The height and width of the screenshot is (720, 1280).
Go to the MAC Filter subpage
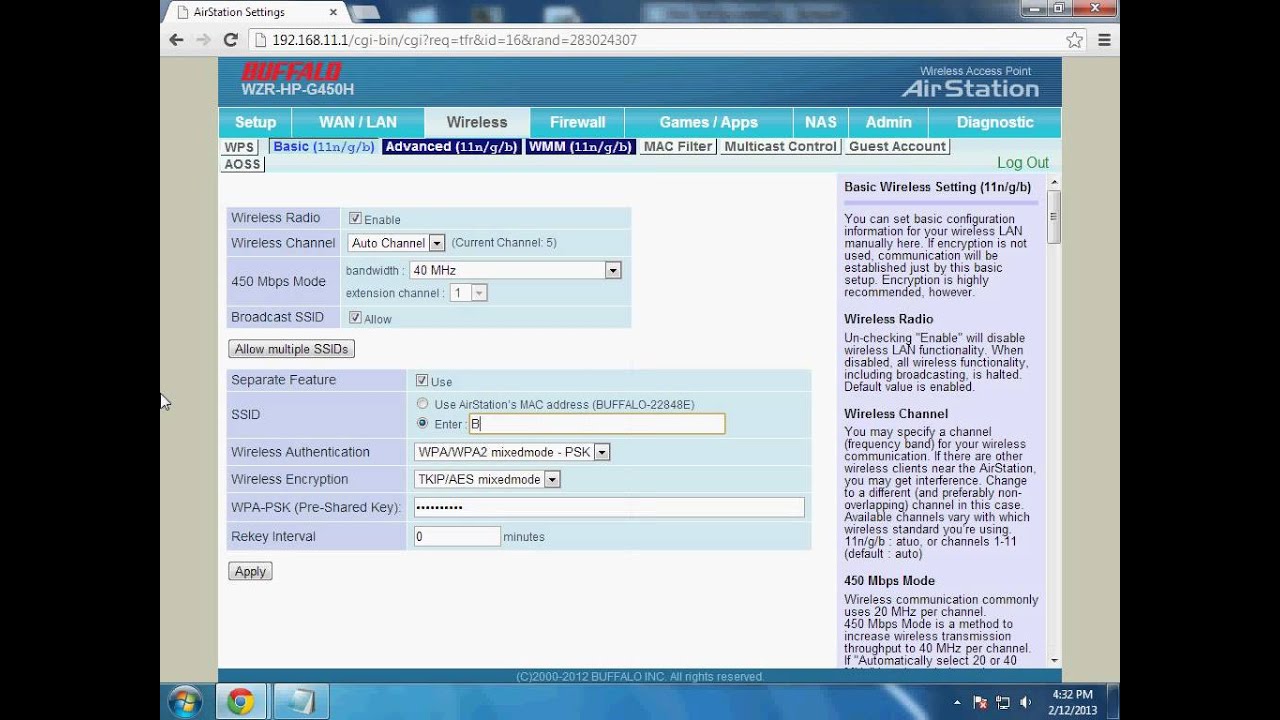[678, 147]
